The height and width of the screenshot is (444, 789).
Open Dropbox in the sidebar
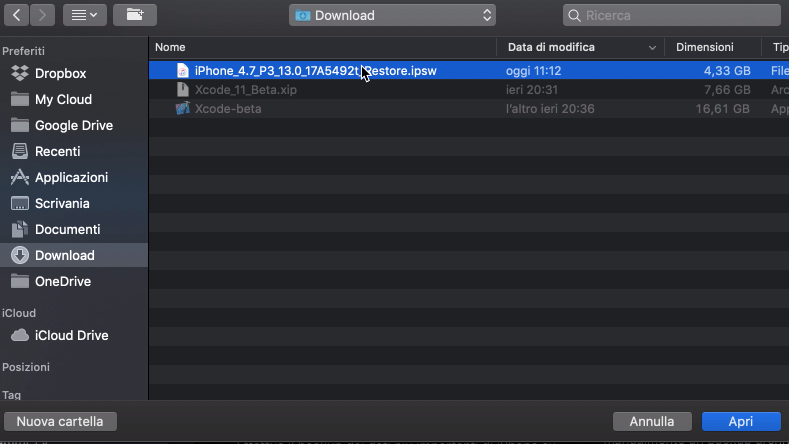pos(60,73)
